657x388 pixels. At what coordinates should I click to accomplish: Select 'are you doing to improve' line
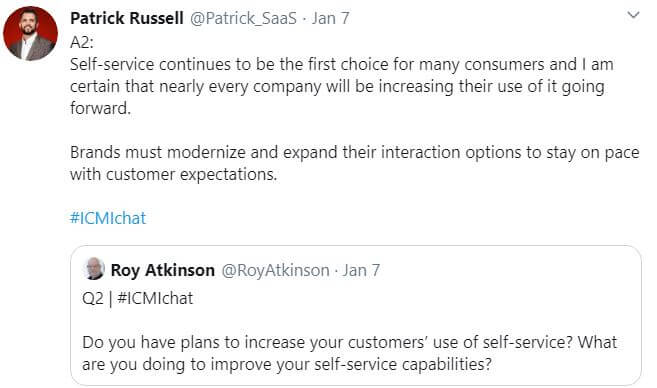tap(287, 364)
